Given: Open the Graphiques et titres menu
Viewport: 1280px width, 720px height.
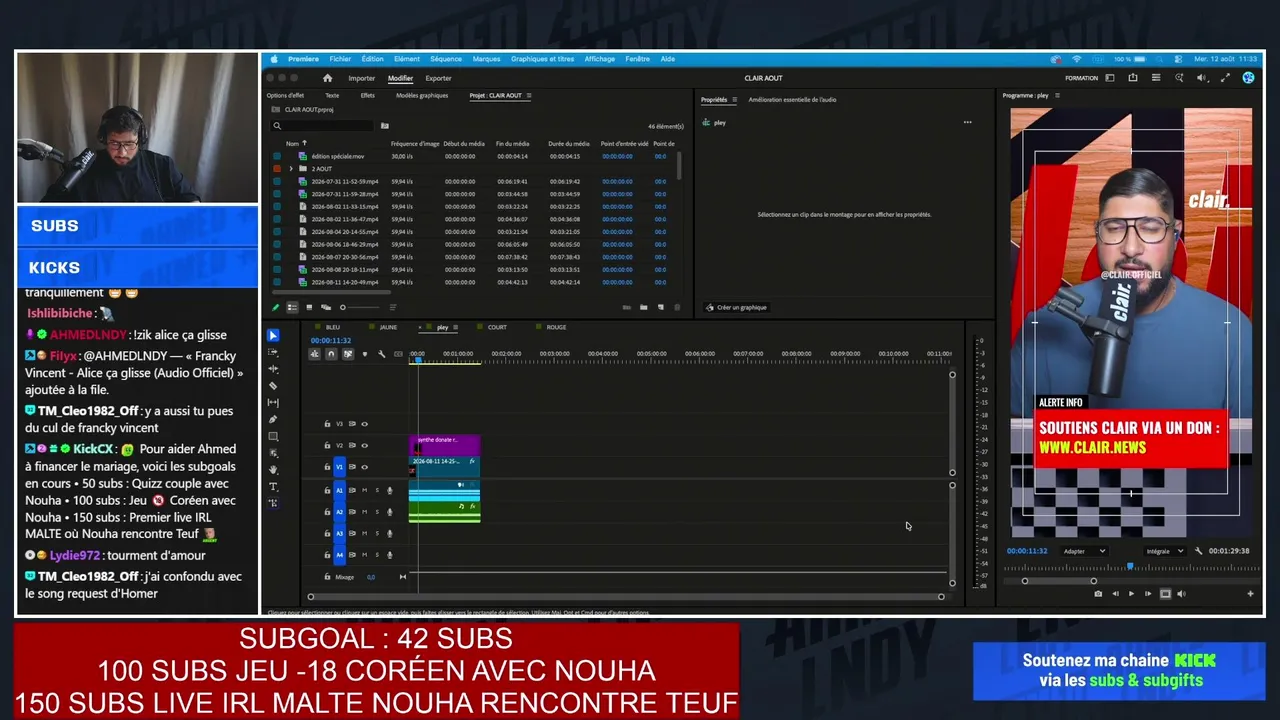Looking at the screenshot, I should [542, 59].
